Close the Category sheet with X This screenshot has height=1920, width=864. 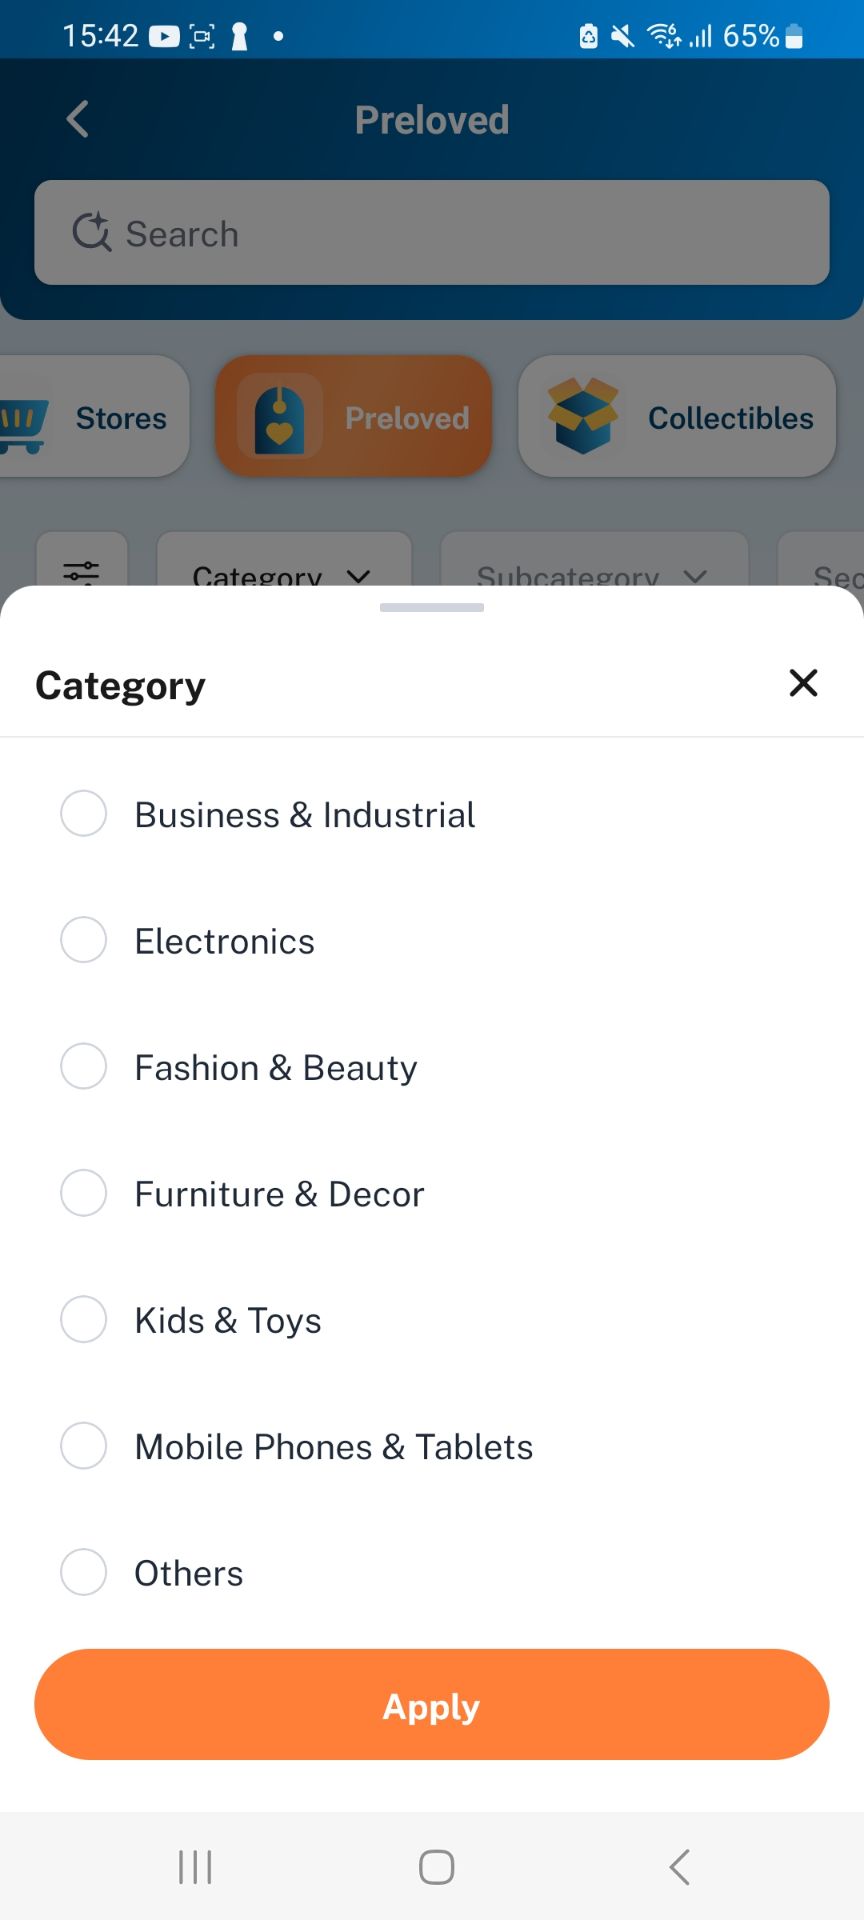(803, 683)
